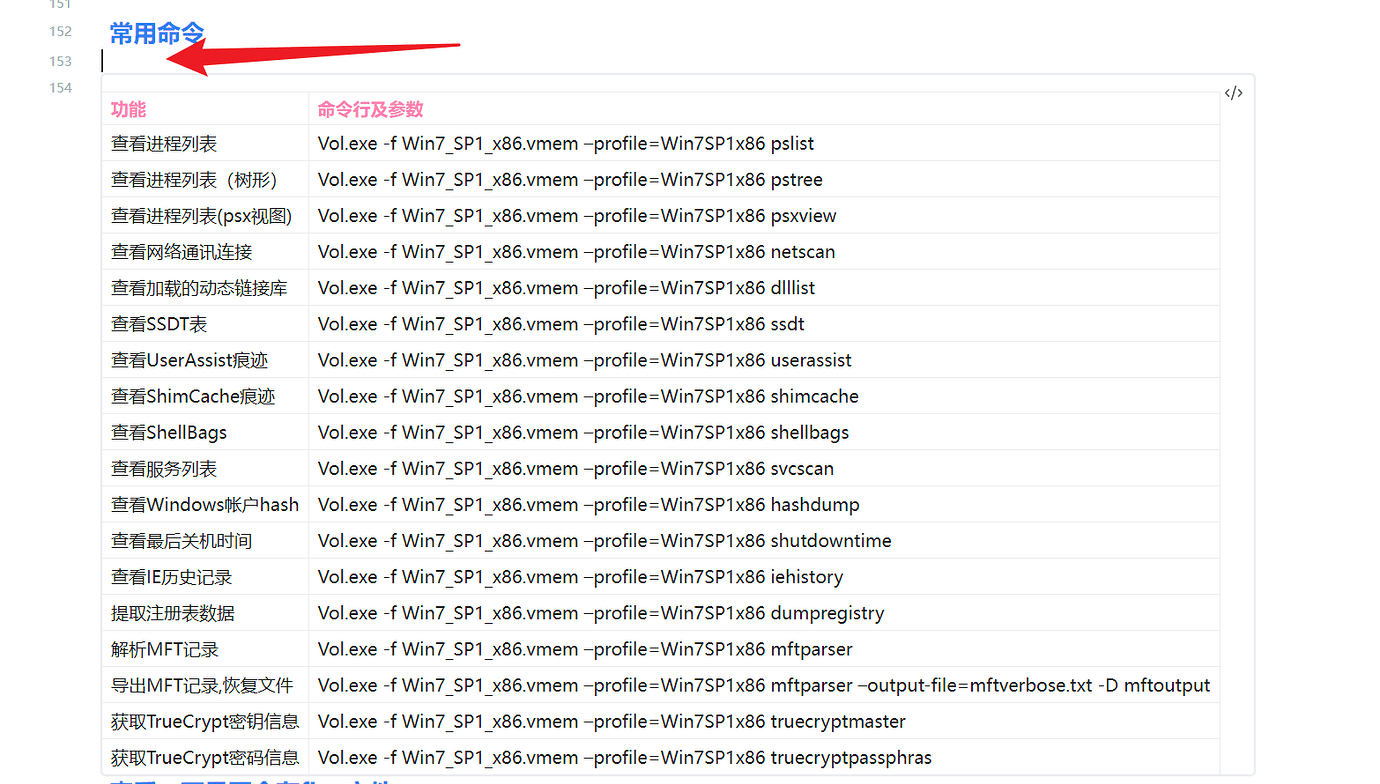
Task: Click line number 152 in the gutter
Action: tap(60, 31)
